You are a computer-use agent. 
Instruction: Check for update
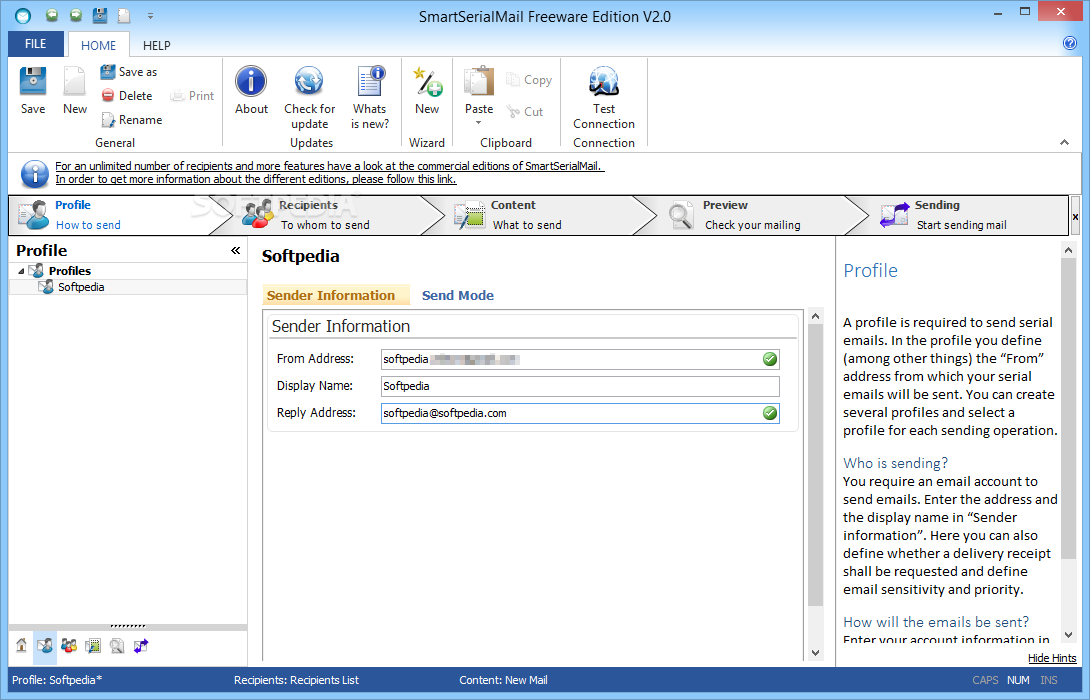click(x=309, y=97)
